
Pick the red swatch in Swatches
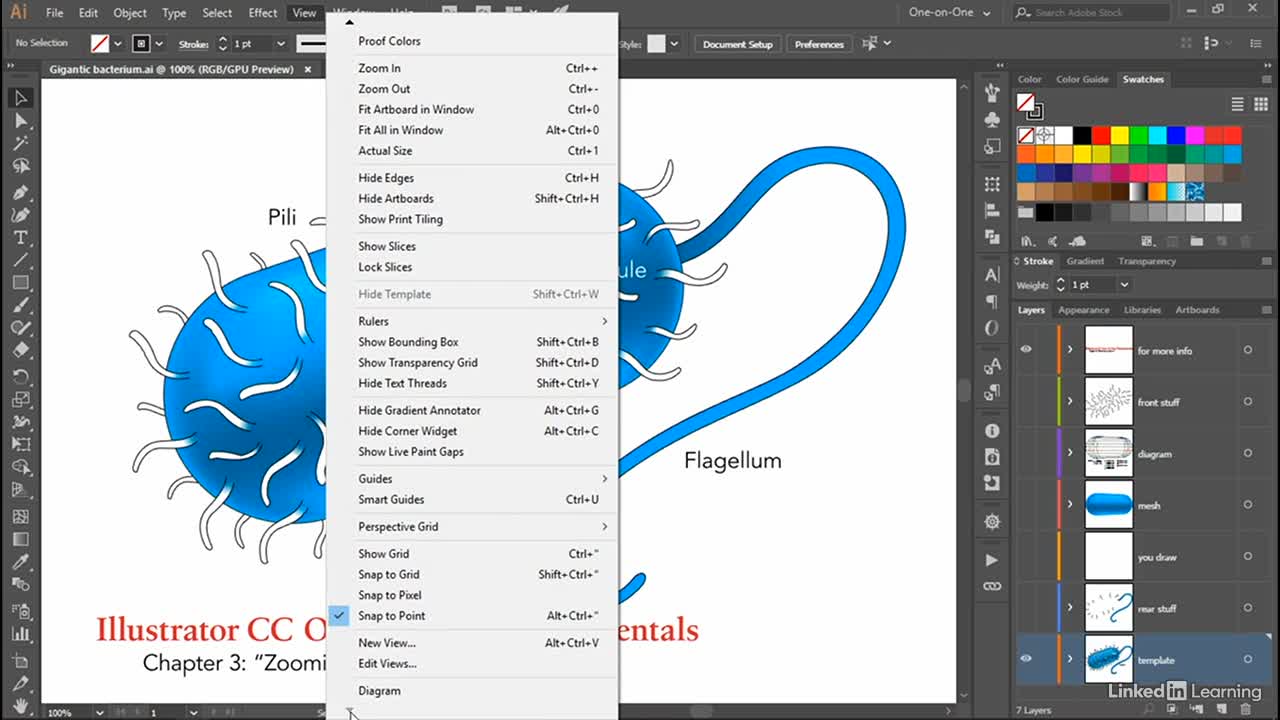click(1101, 135)
